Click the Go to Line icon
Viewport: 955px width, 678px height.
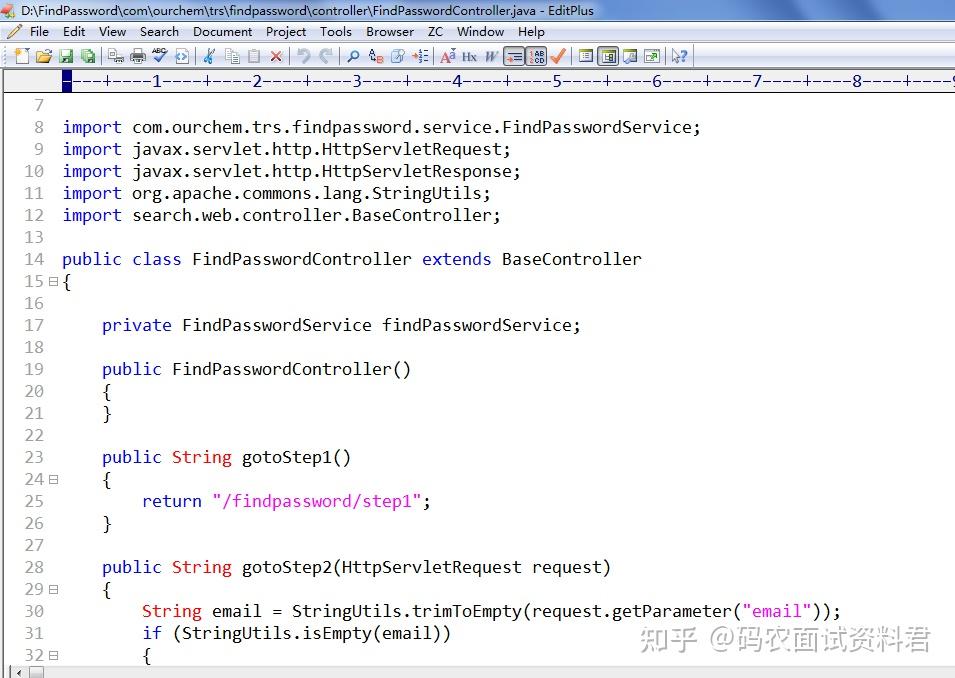click(420, 56)
